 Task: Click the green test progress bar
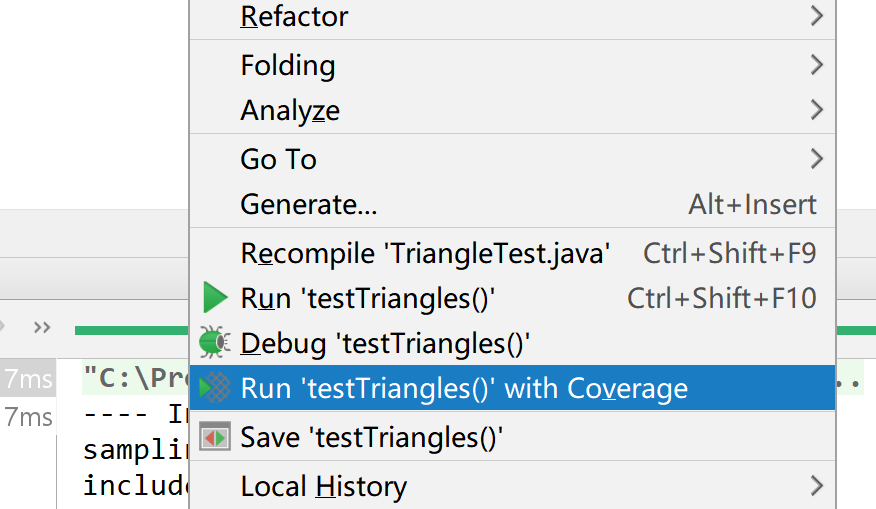130,329
